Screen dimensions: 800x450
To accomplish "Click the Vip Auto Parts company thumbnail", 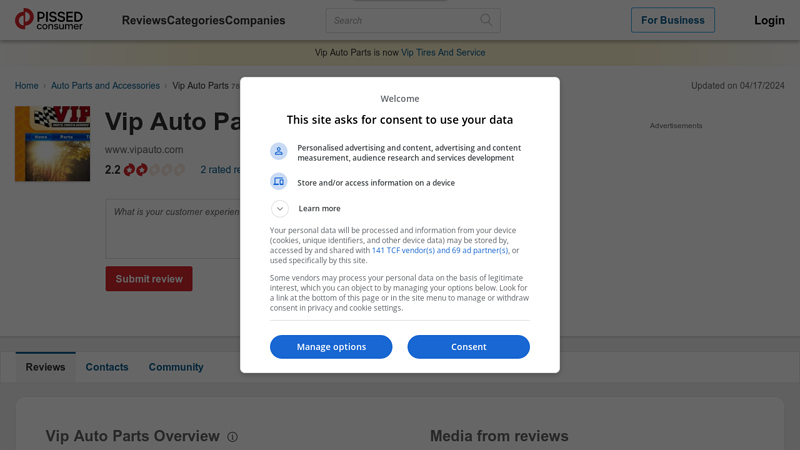I will tap(53, 144).
